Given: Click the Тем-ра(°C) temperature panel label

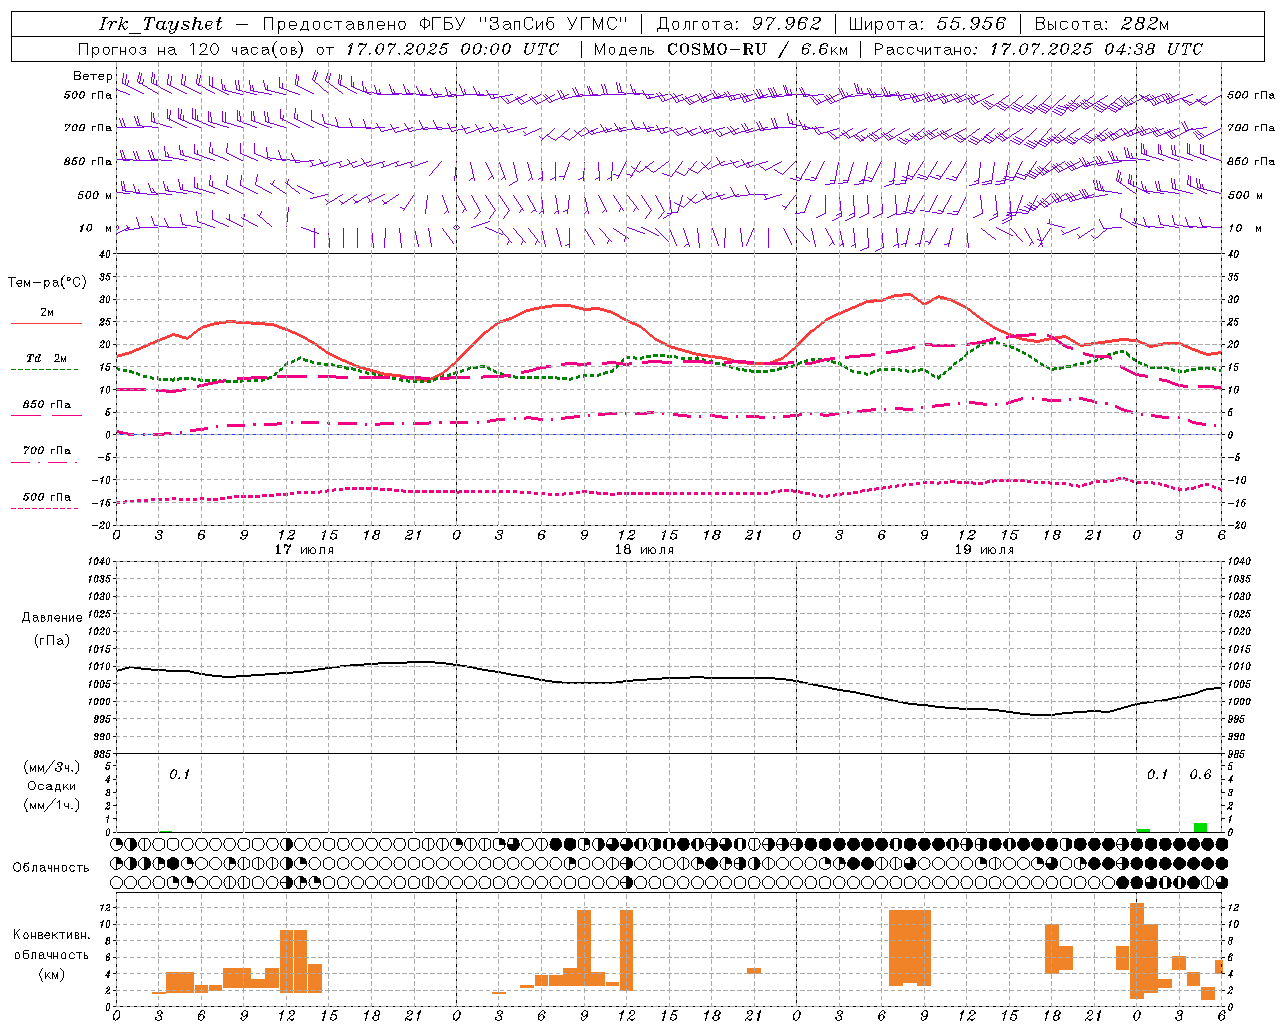Looking at the screenshot, I should [47, 283].
